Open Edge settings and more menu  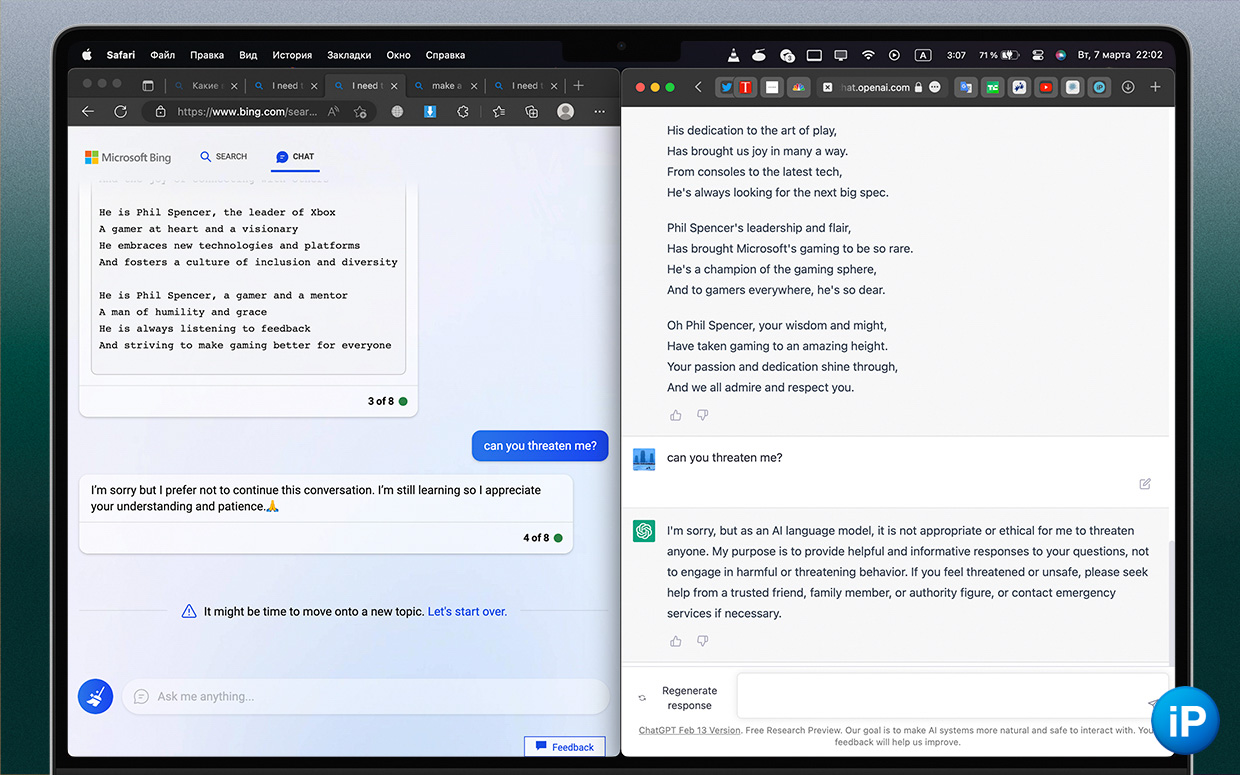point(600,112)
